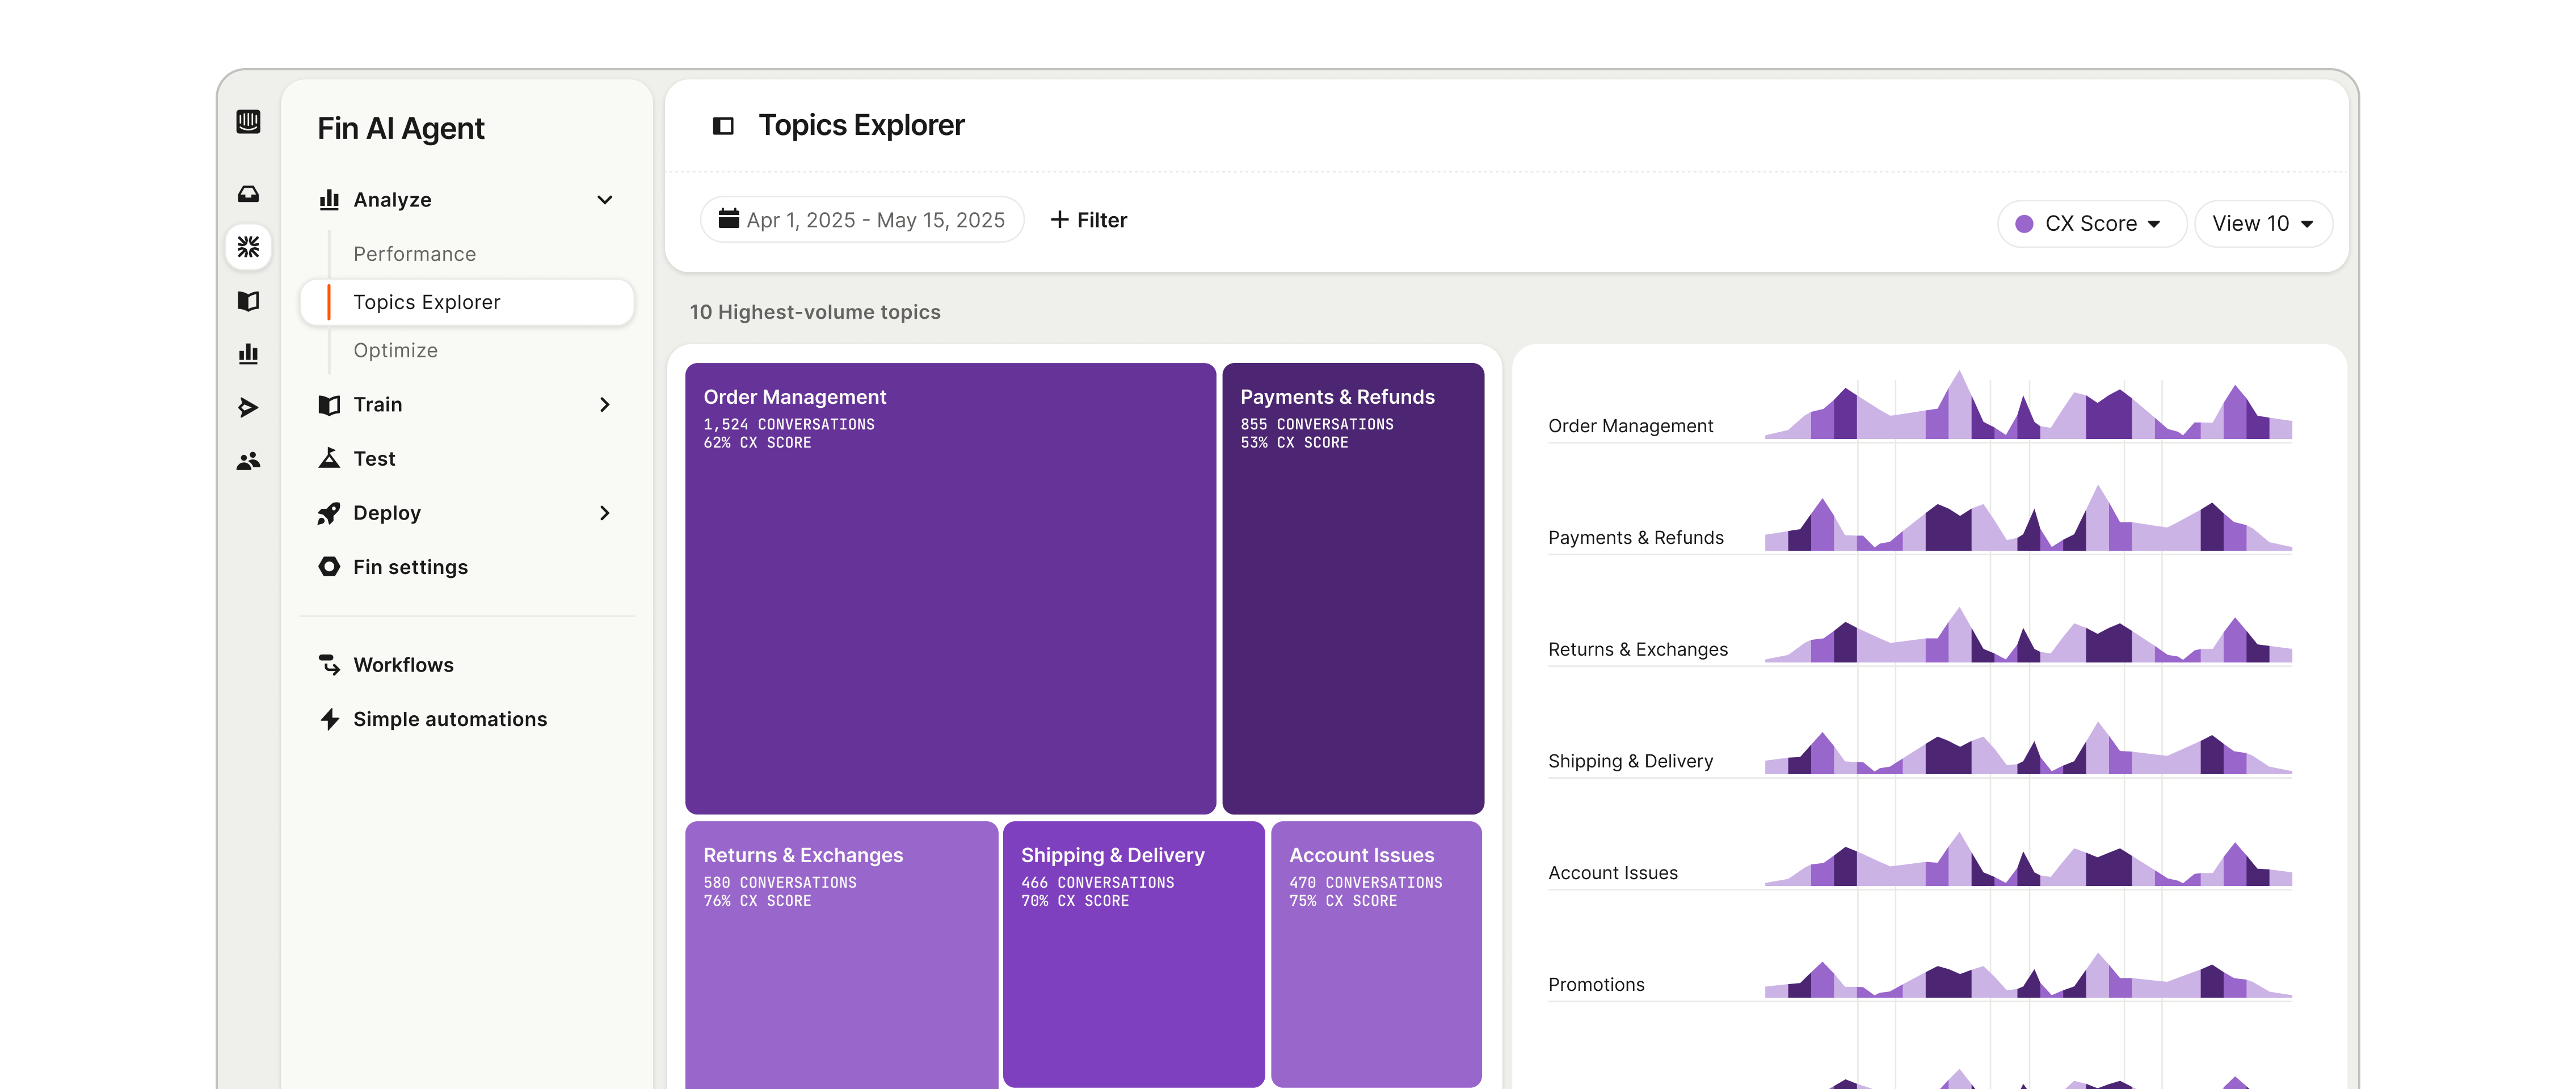This screenshot has width=2576, height=1089.
Task: Click the add Filter button
Action: point(1088,220)
